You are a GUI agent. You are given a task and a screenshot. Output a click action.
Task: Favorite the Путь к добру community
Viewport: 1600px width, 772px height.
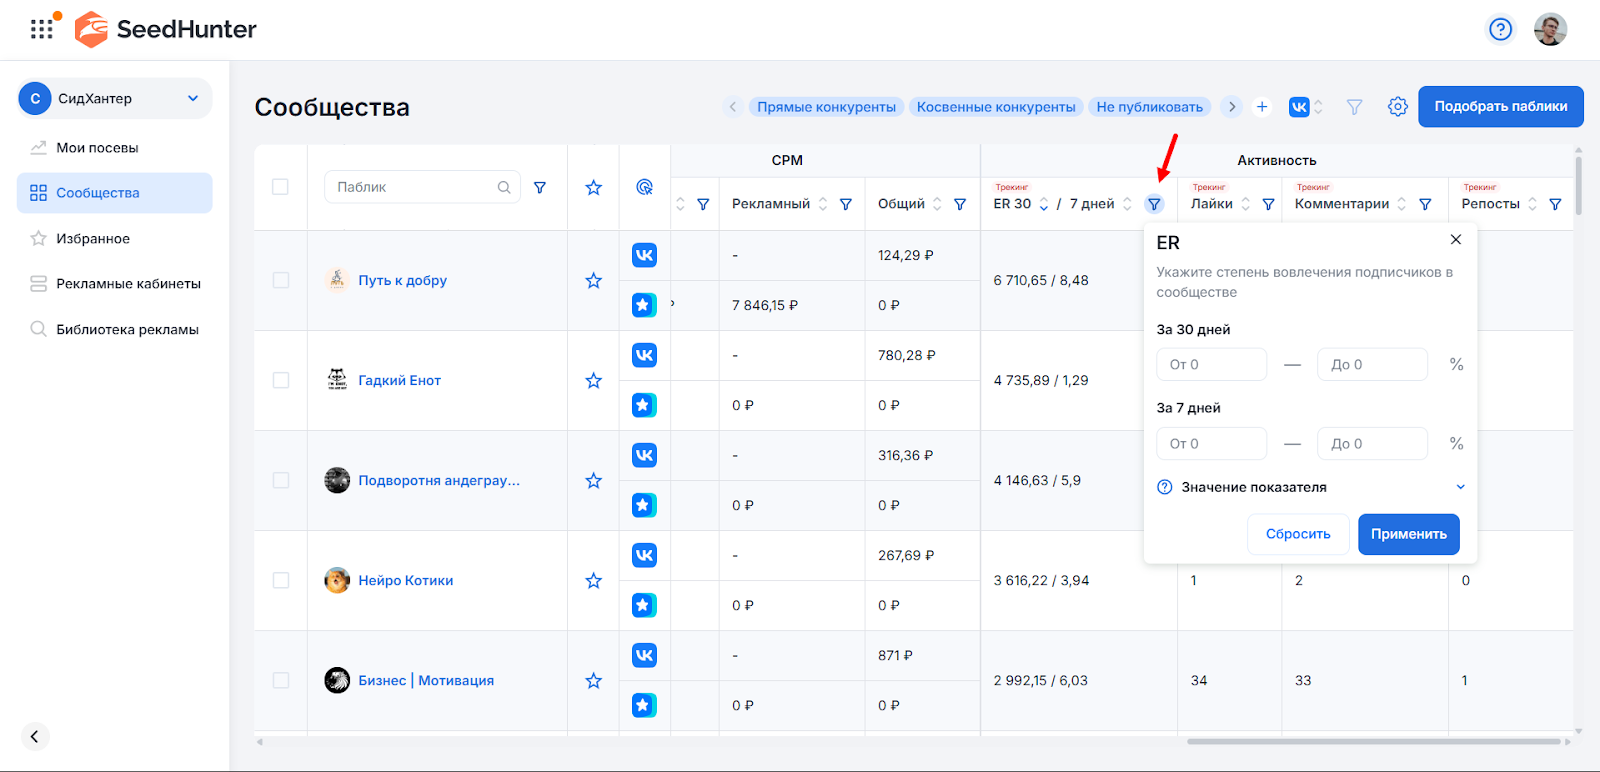coord(593,281)
